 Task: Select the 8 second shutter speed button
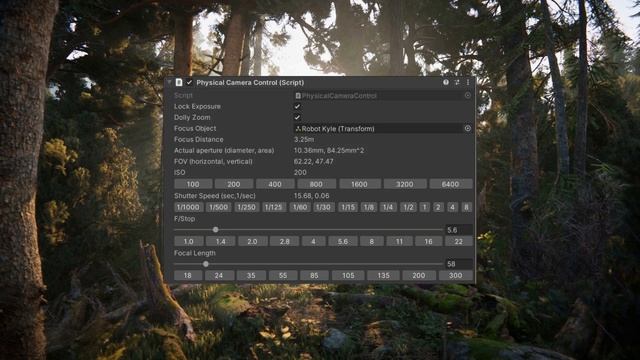tap(467, 207)
